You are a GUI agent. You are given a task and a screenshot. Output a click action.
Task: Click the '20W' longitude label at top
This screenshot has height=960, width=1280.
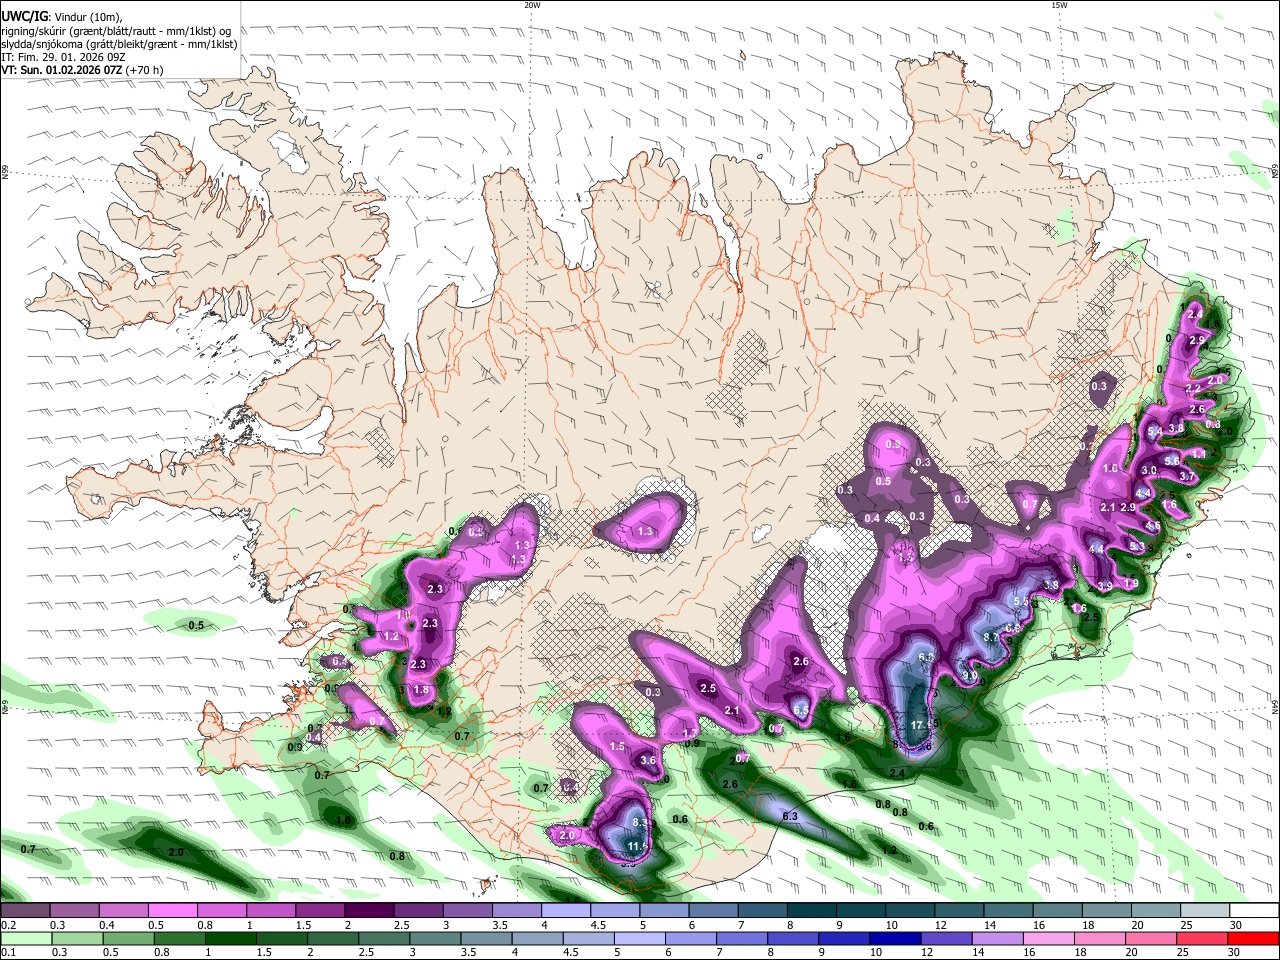[x=532, y=5]
